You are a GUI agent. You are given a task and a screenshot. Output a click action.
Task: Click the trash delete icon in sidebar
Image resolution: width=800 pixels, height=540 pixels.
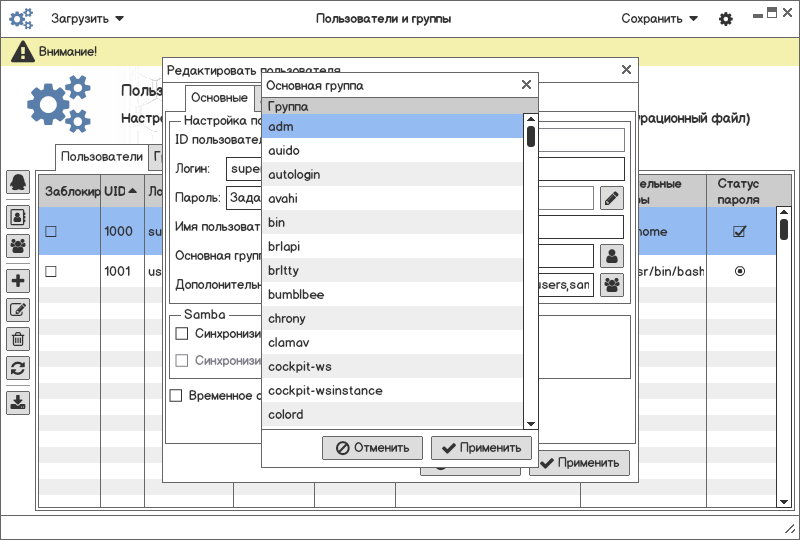tap(18, 339)
